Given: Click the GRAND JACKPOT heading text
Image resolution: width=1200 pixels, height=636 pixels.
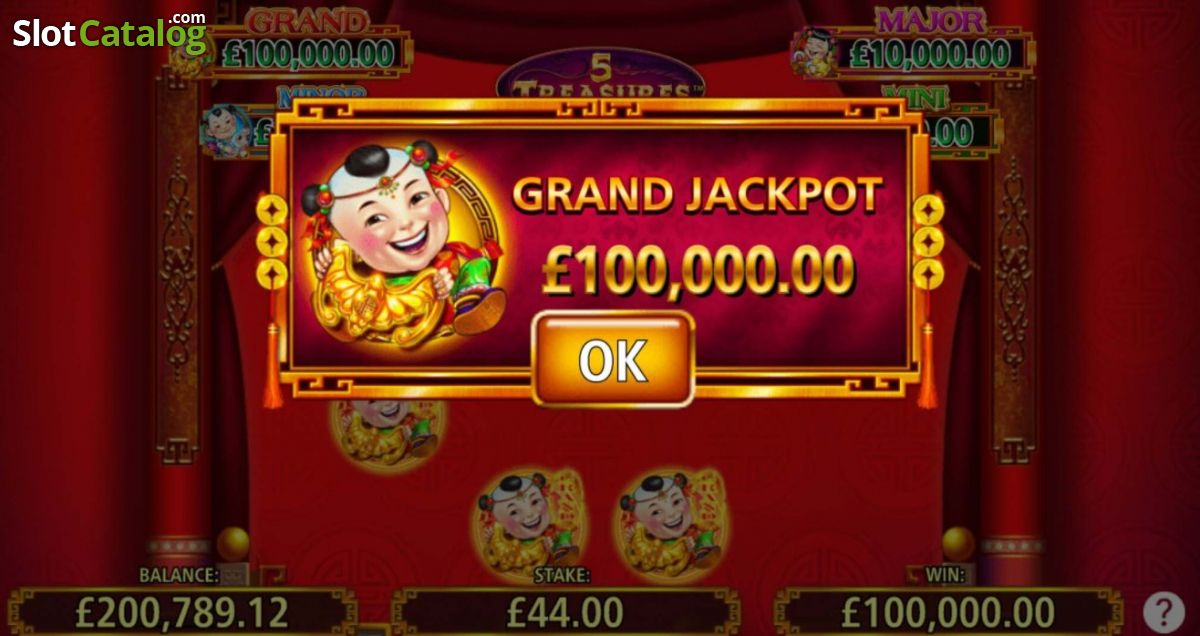Looking at the screenshot, I should (698, 194).
